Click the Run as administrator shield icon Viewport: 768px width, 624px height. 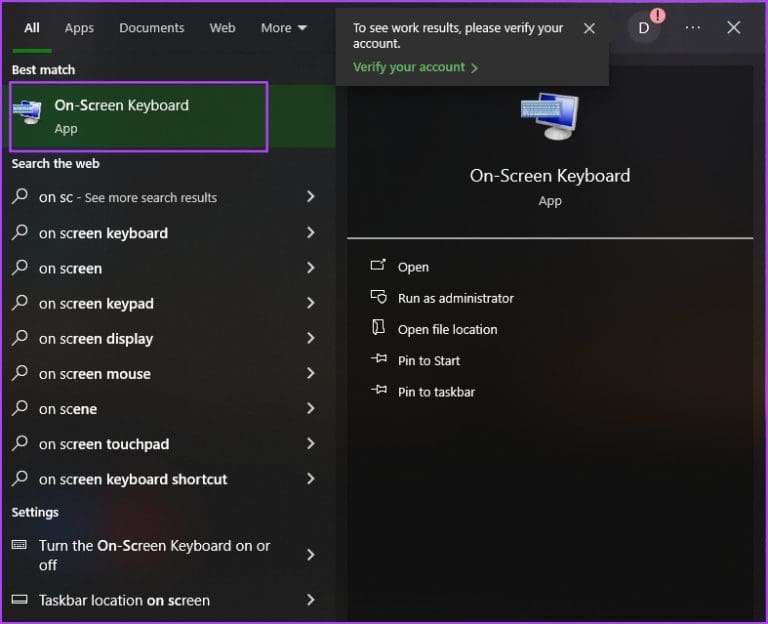(378, 297)
